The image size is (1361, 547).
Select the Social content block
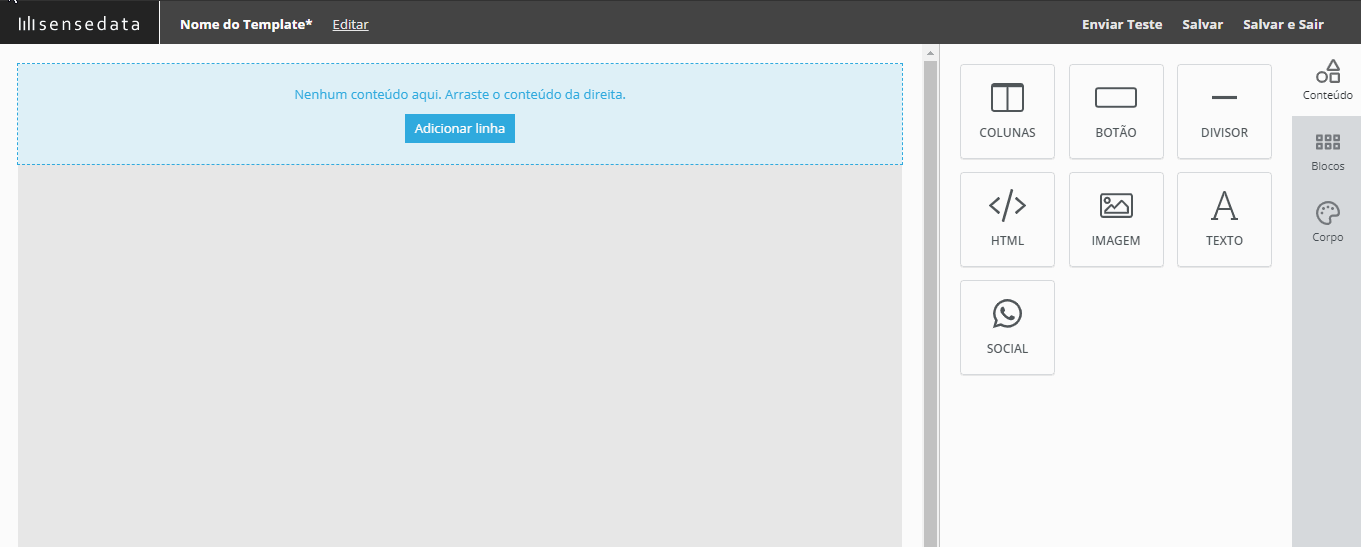click(1007, 327)
